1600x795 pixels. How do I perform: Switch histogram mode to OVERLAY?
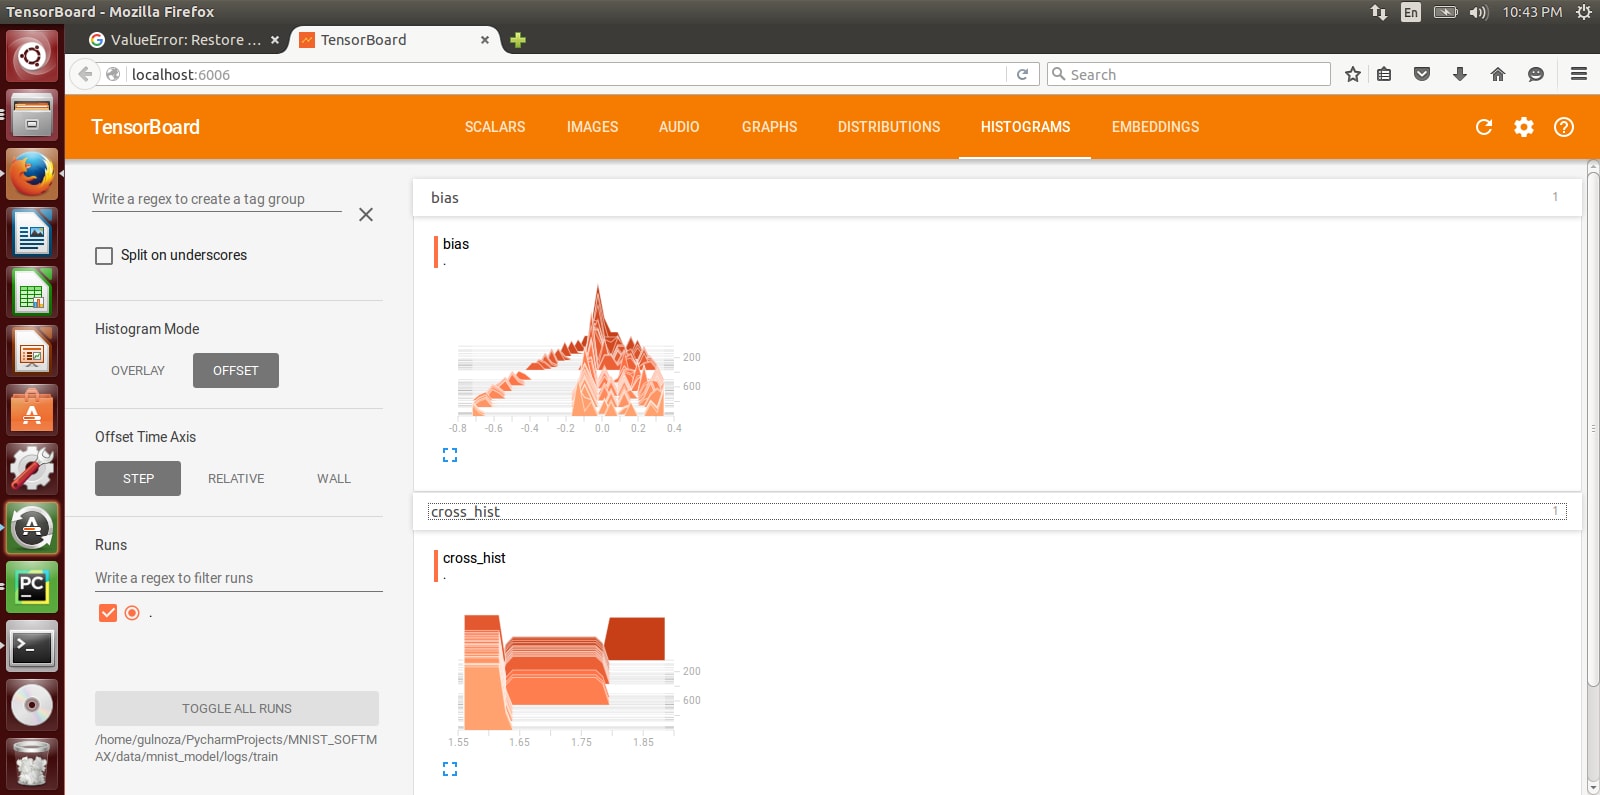pyautogui.click(x=138, y=370)
